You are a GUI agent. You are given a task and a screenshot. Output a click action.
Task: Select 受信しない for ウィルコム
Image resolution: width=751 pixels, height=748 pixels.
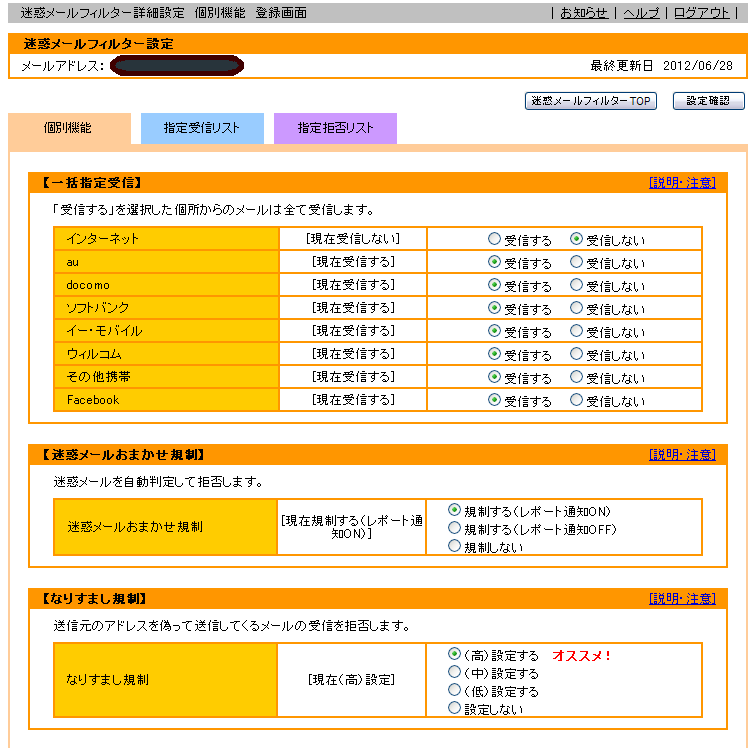tap(576, 354)
